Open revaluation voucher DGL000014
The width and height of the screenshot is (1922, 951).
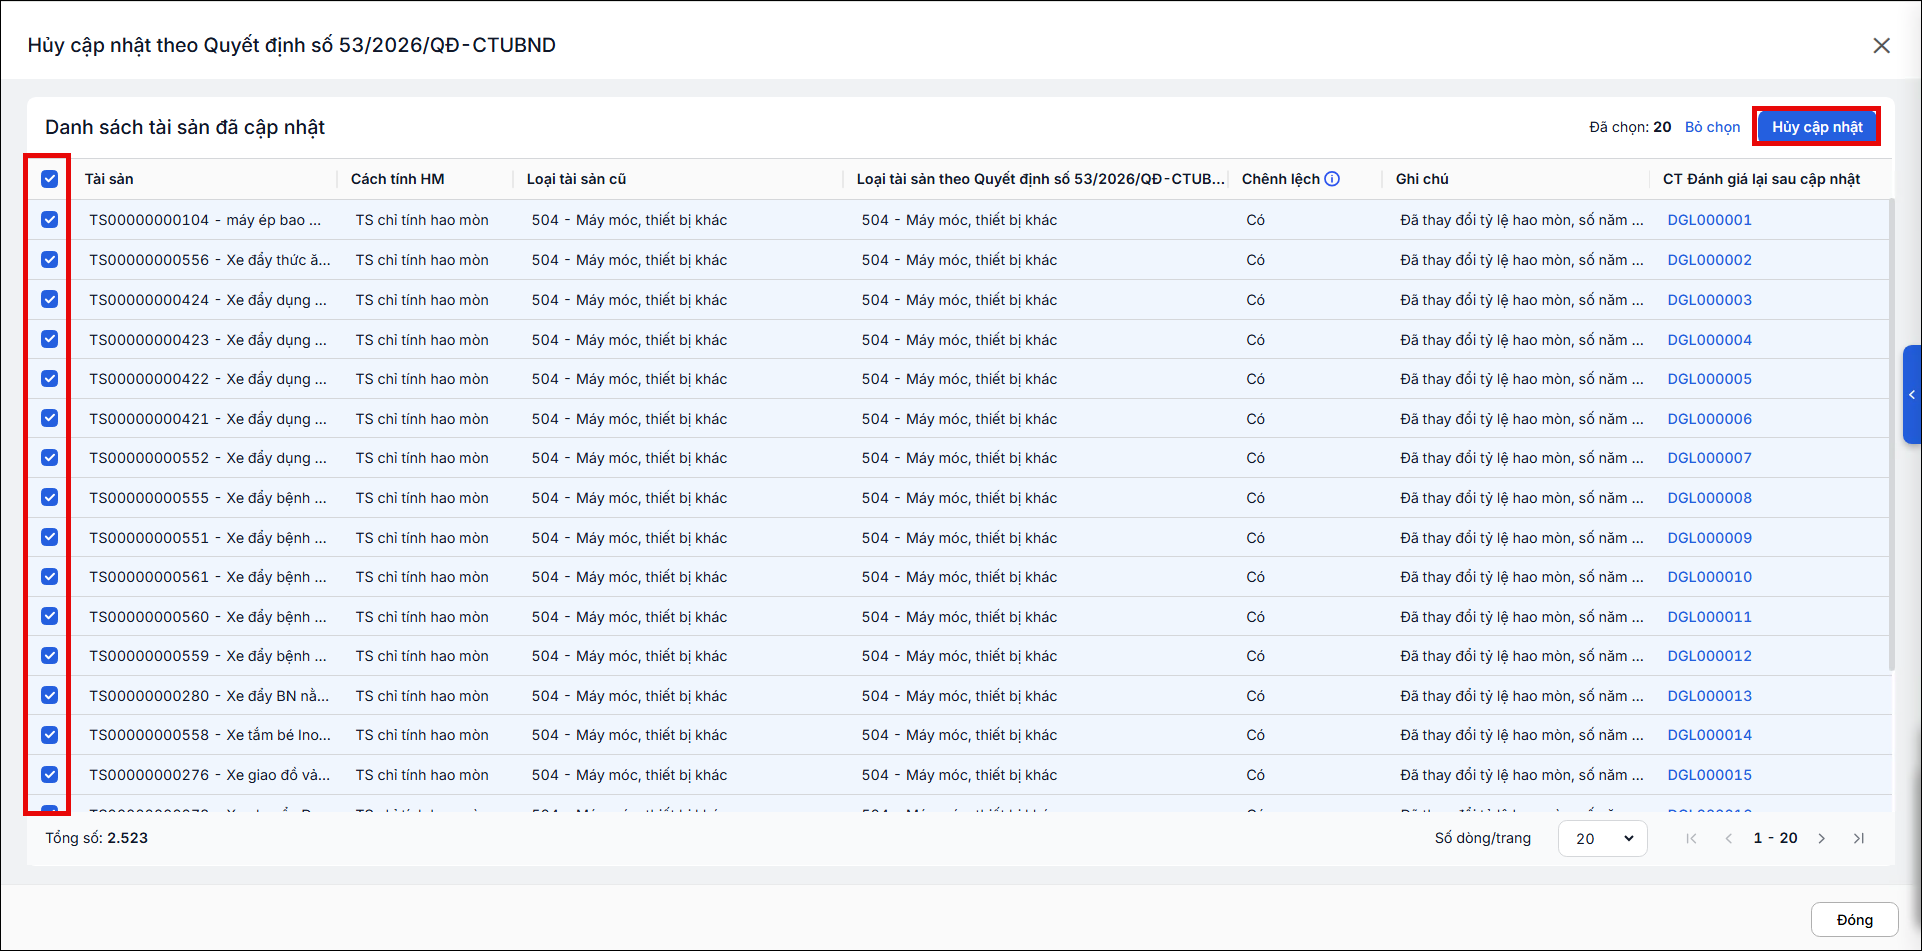[1709, 735]
